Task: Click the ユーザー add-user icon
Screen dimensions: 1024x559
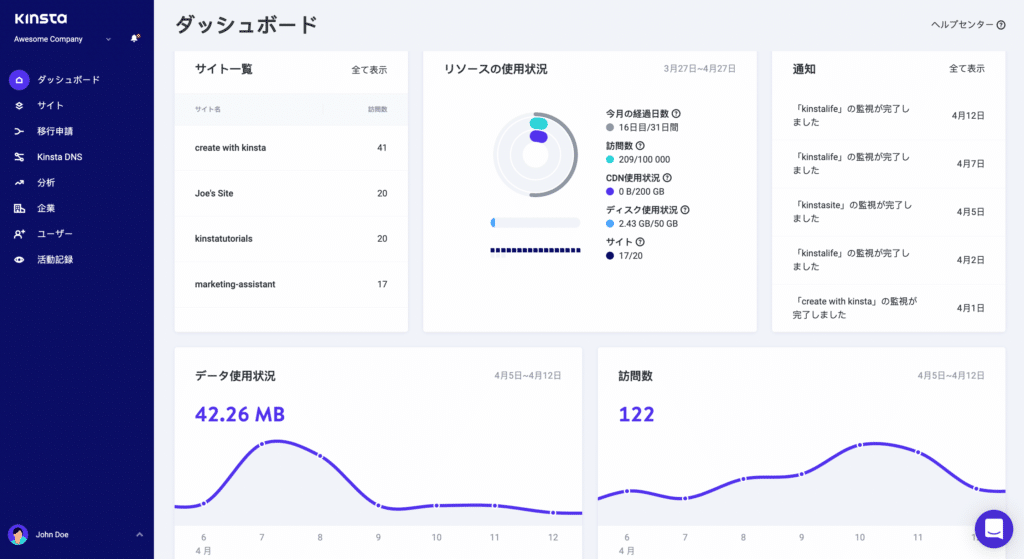Action: click(19, 234)
